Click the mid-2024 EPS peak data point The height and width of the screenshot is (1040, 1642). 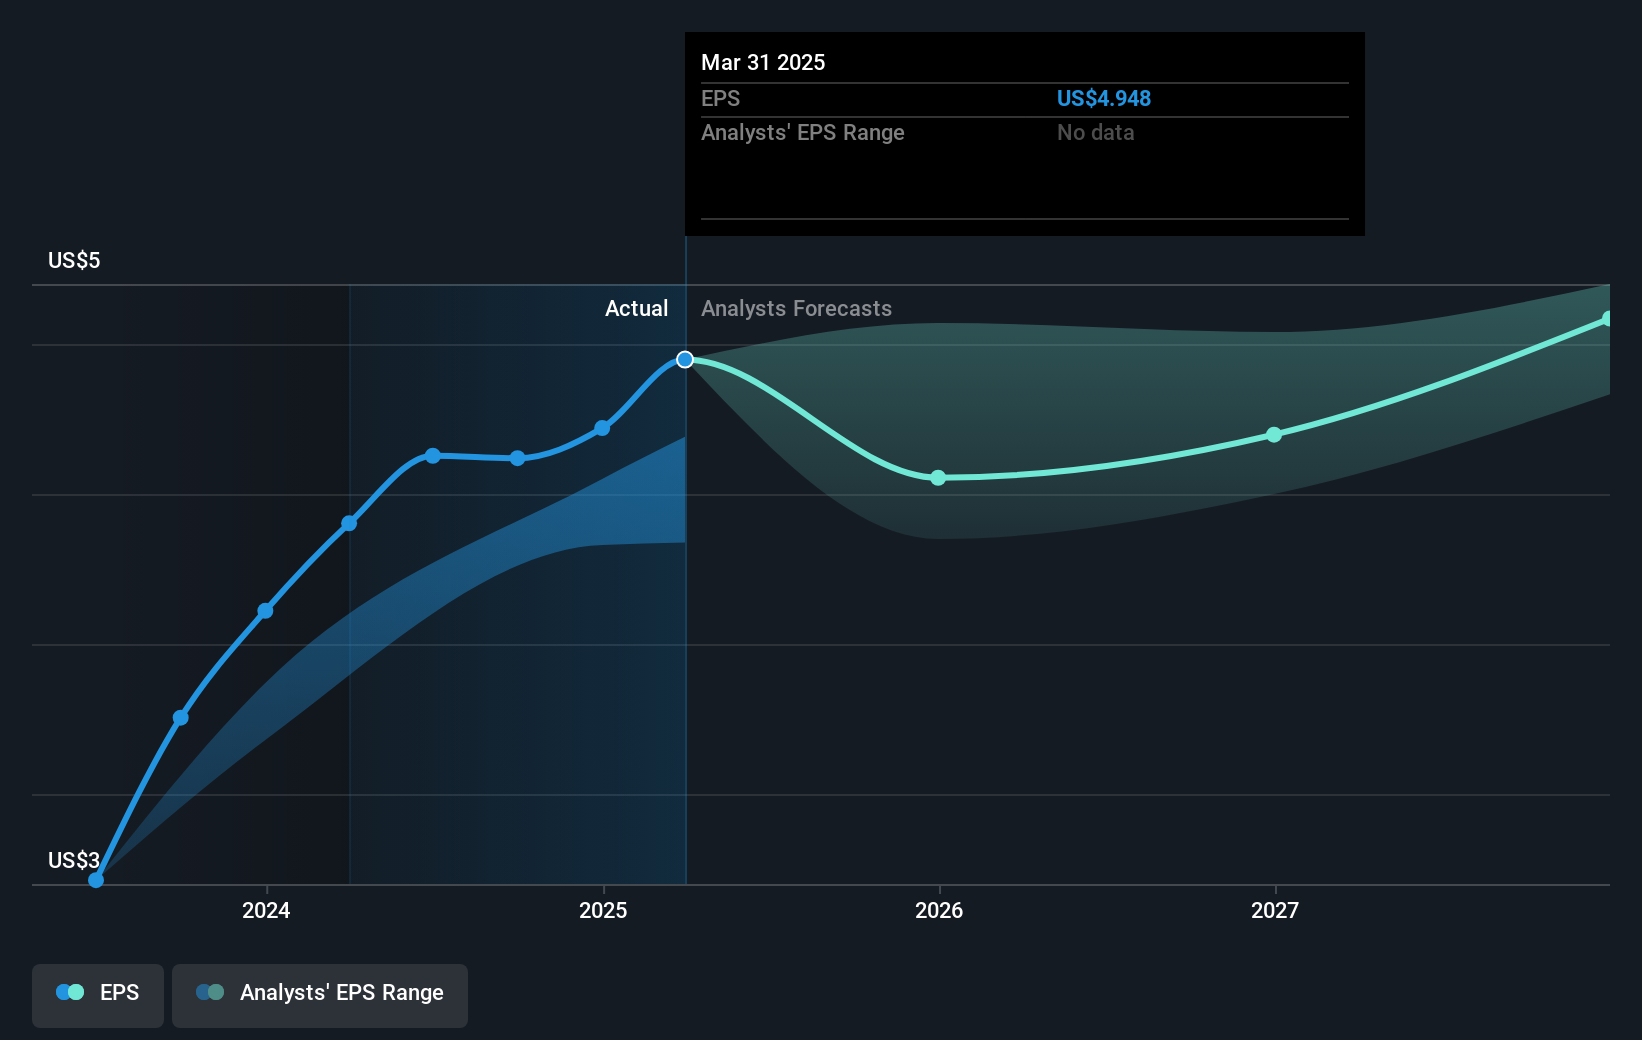(433, 456)
